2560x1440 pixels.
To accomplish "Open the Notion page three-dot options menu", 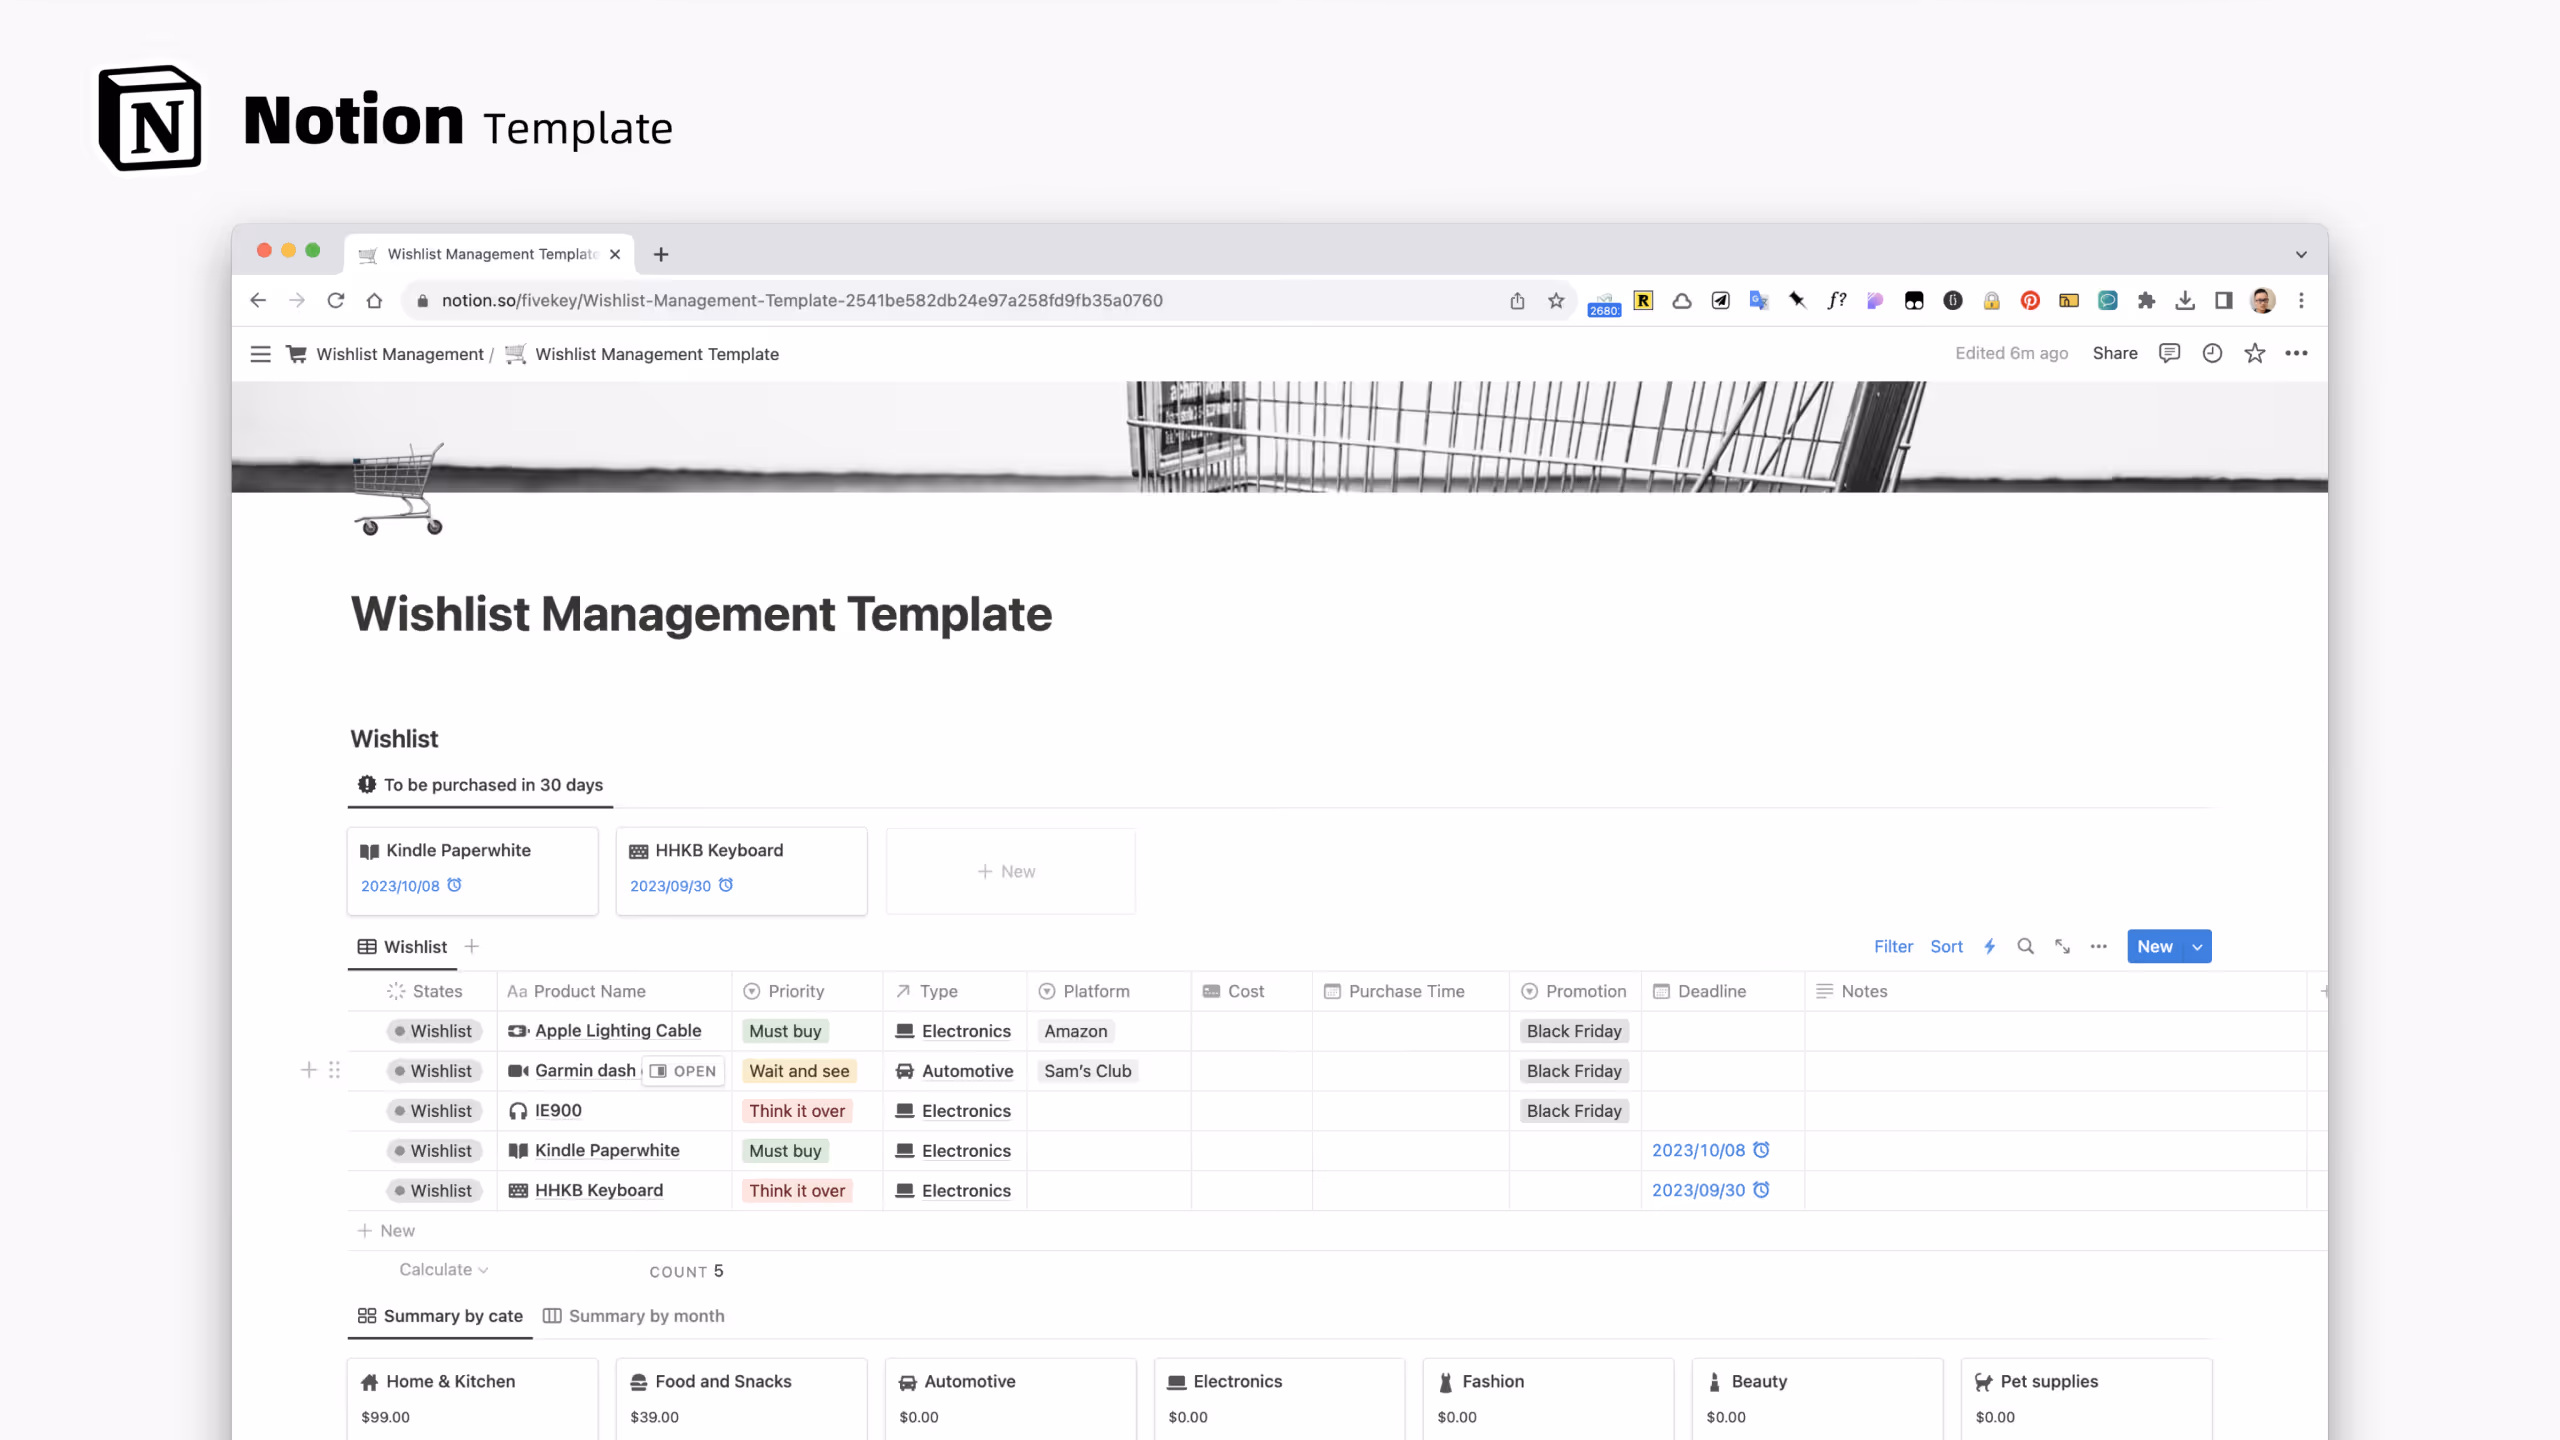I will coord(2296,353).
